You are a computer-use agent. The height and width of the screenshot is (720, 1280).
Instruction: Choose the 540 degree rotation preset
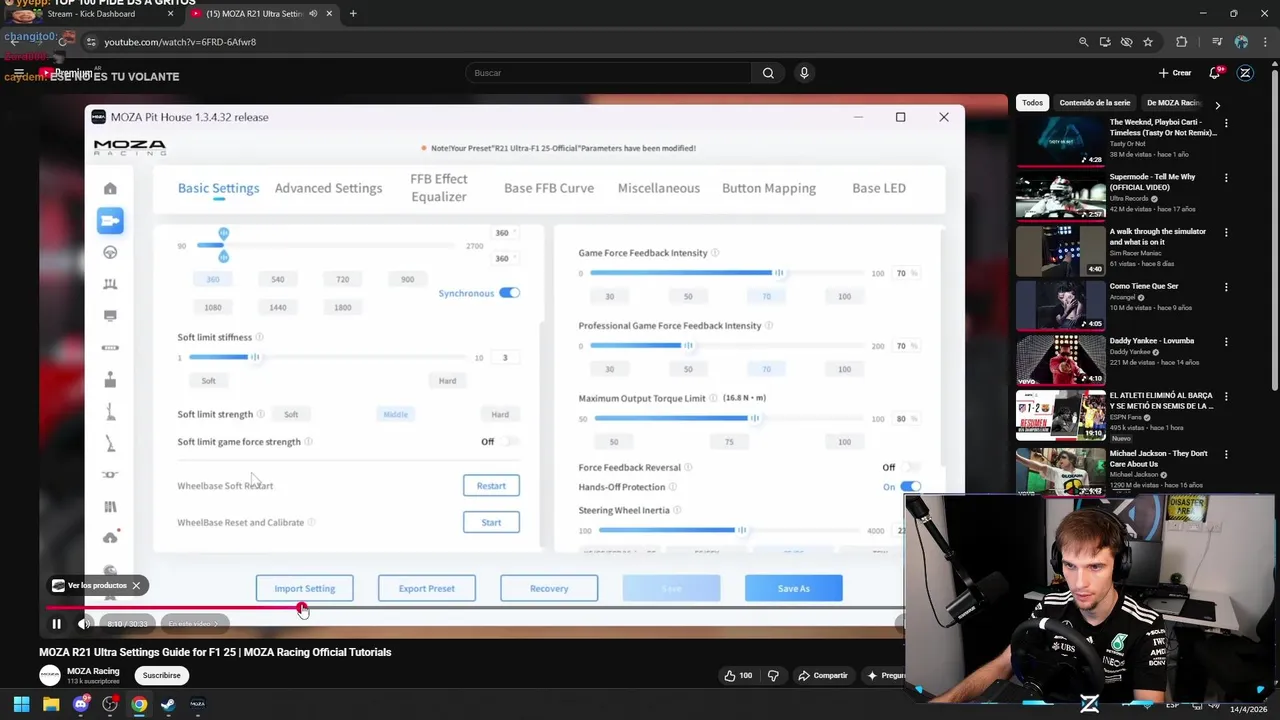point(278,279)
